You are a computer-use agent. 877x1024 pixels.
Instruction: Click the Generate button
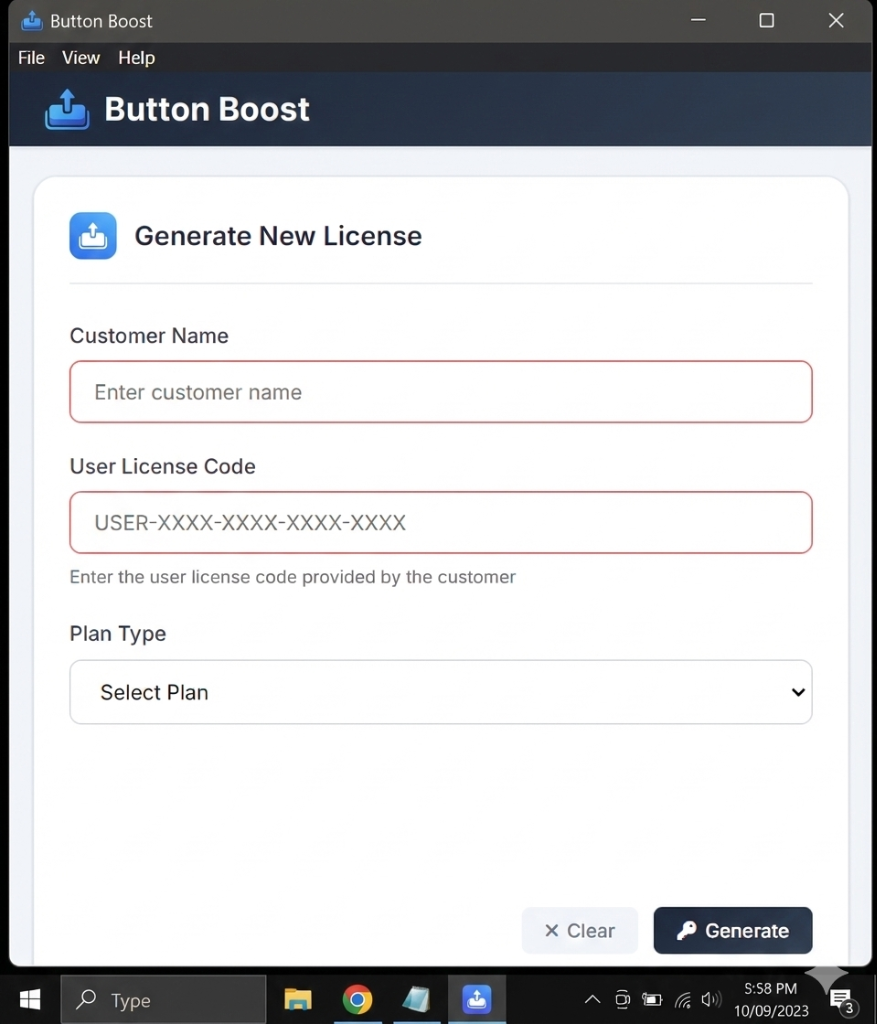pyautogui.click(x=732, y=930)
